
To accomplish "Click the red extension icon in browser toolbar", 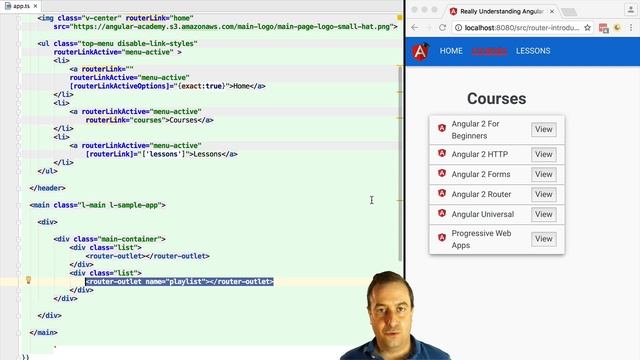I will pos(604,28).
